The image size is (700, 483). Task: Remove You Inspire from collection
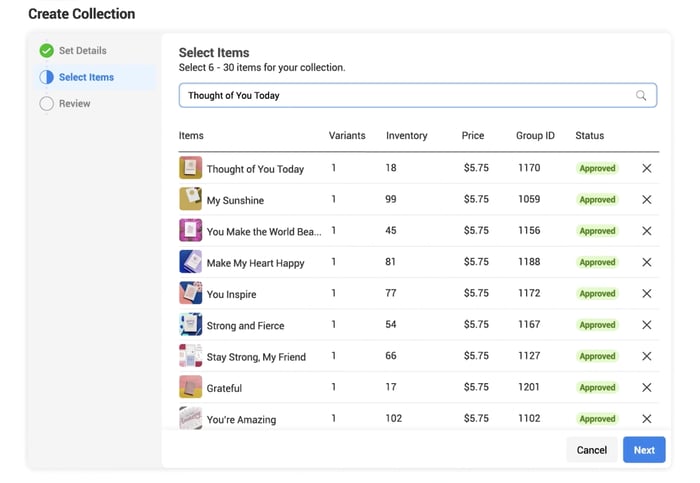646,293
